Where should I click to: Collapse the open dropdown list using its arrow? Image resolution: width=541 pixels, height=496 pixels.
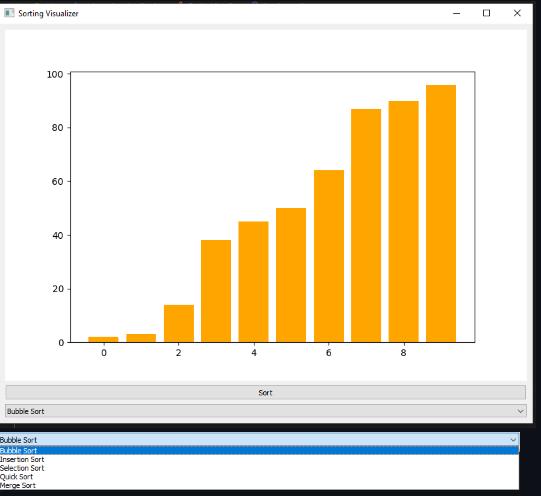pos(513,440)
